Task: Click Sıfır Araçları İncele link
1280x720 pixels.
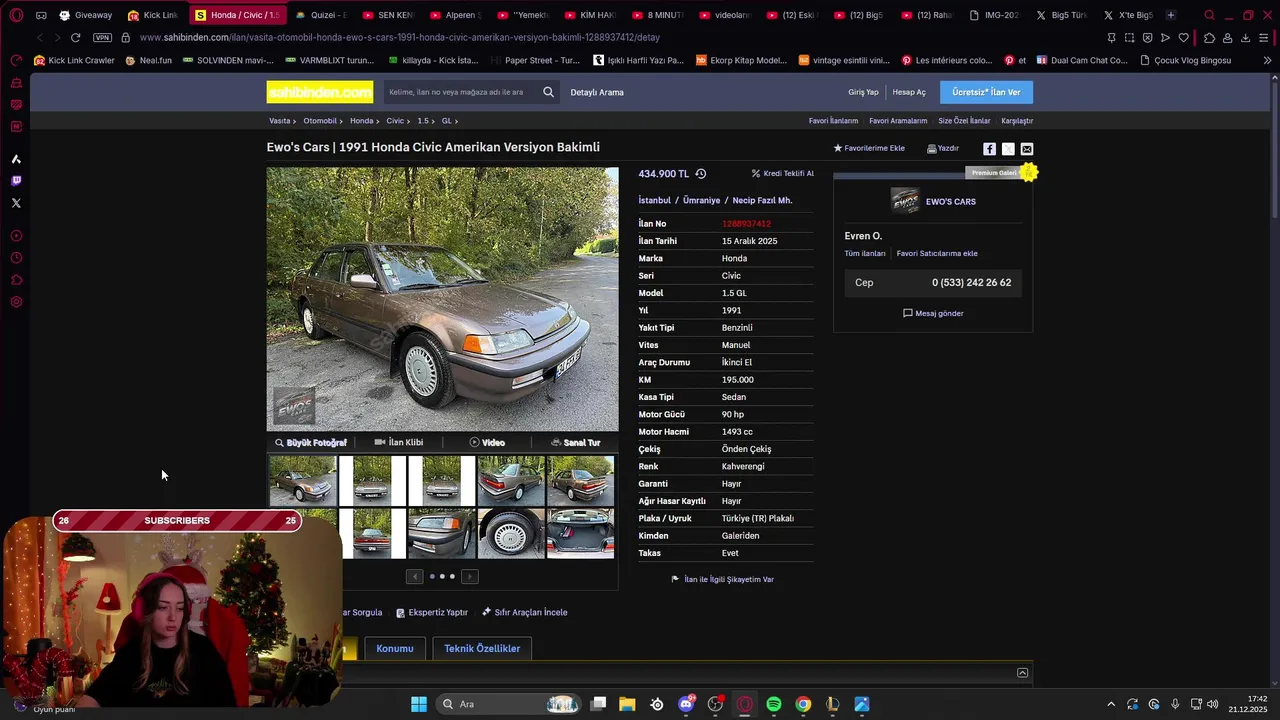Action: (x=525, y=612)
